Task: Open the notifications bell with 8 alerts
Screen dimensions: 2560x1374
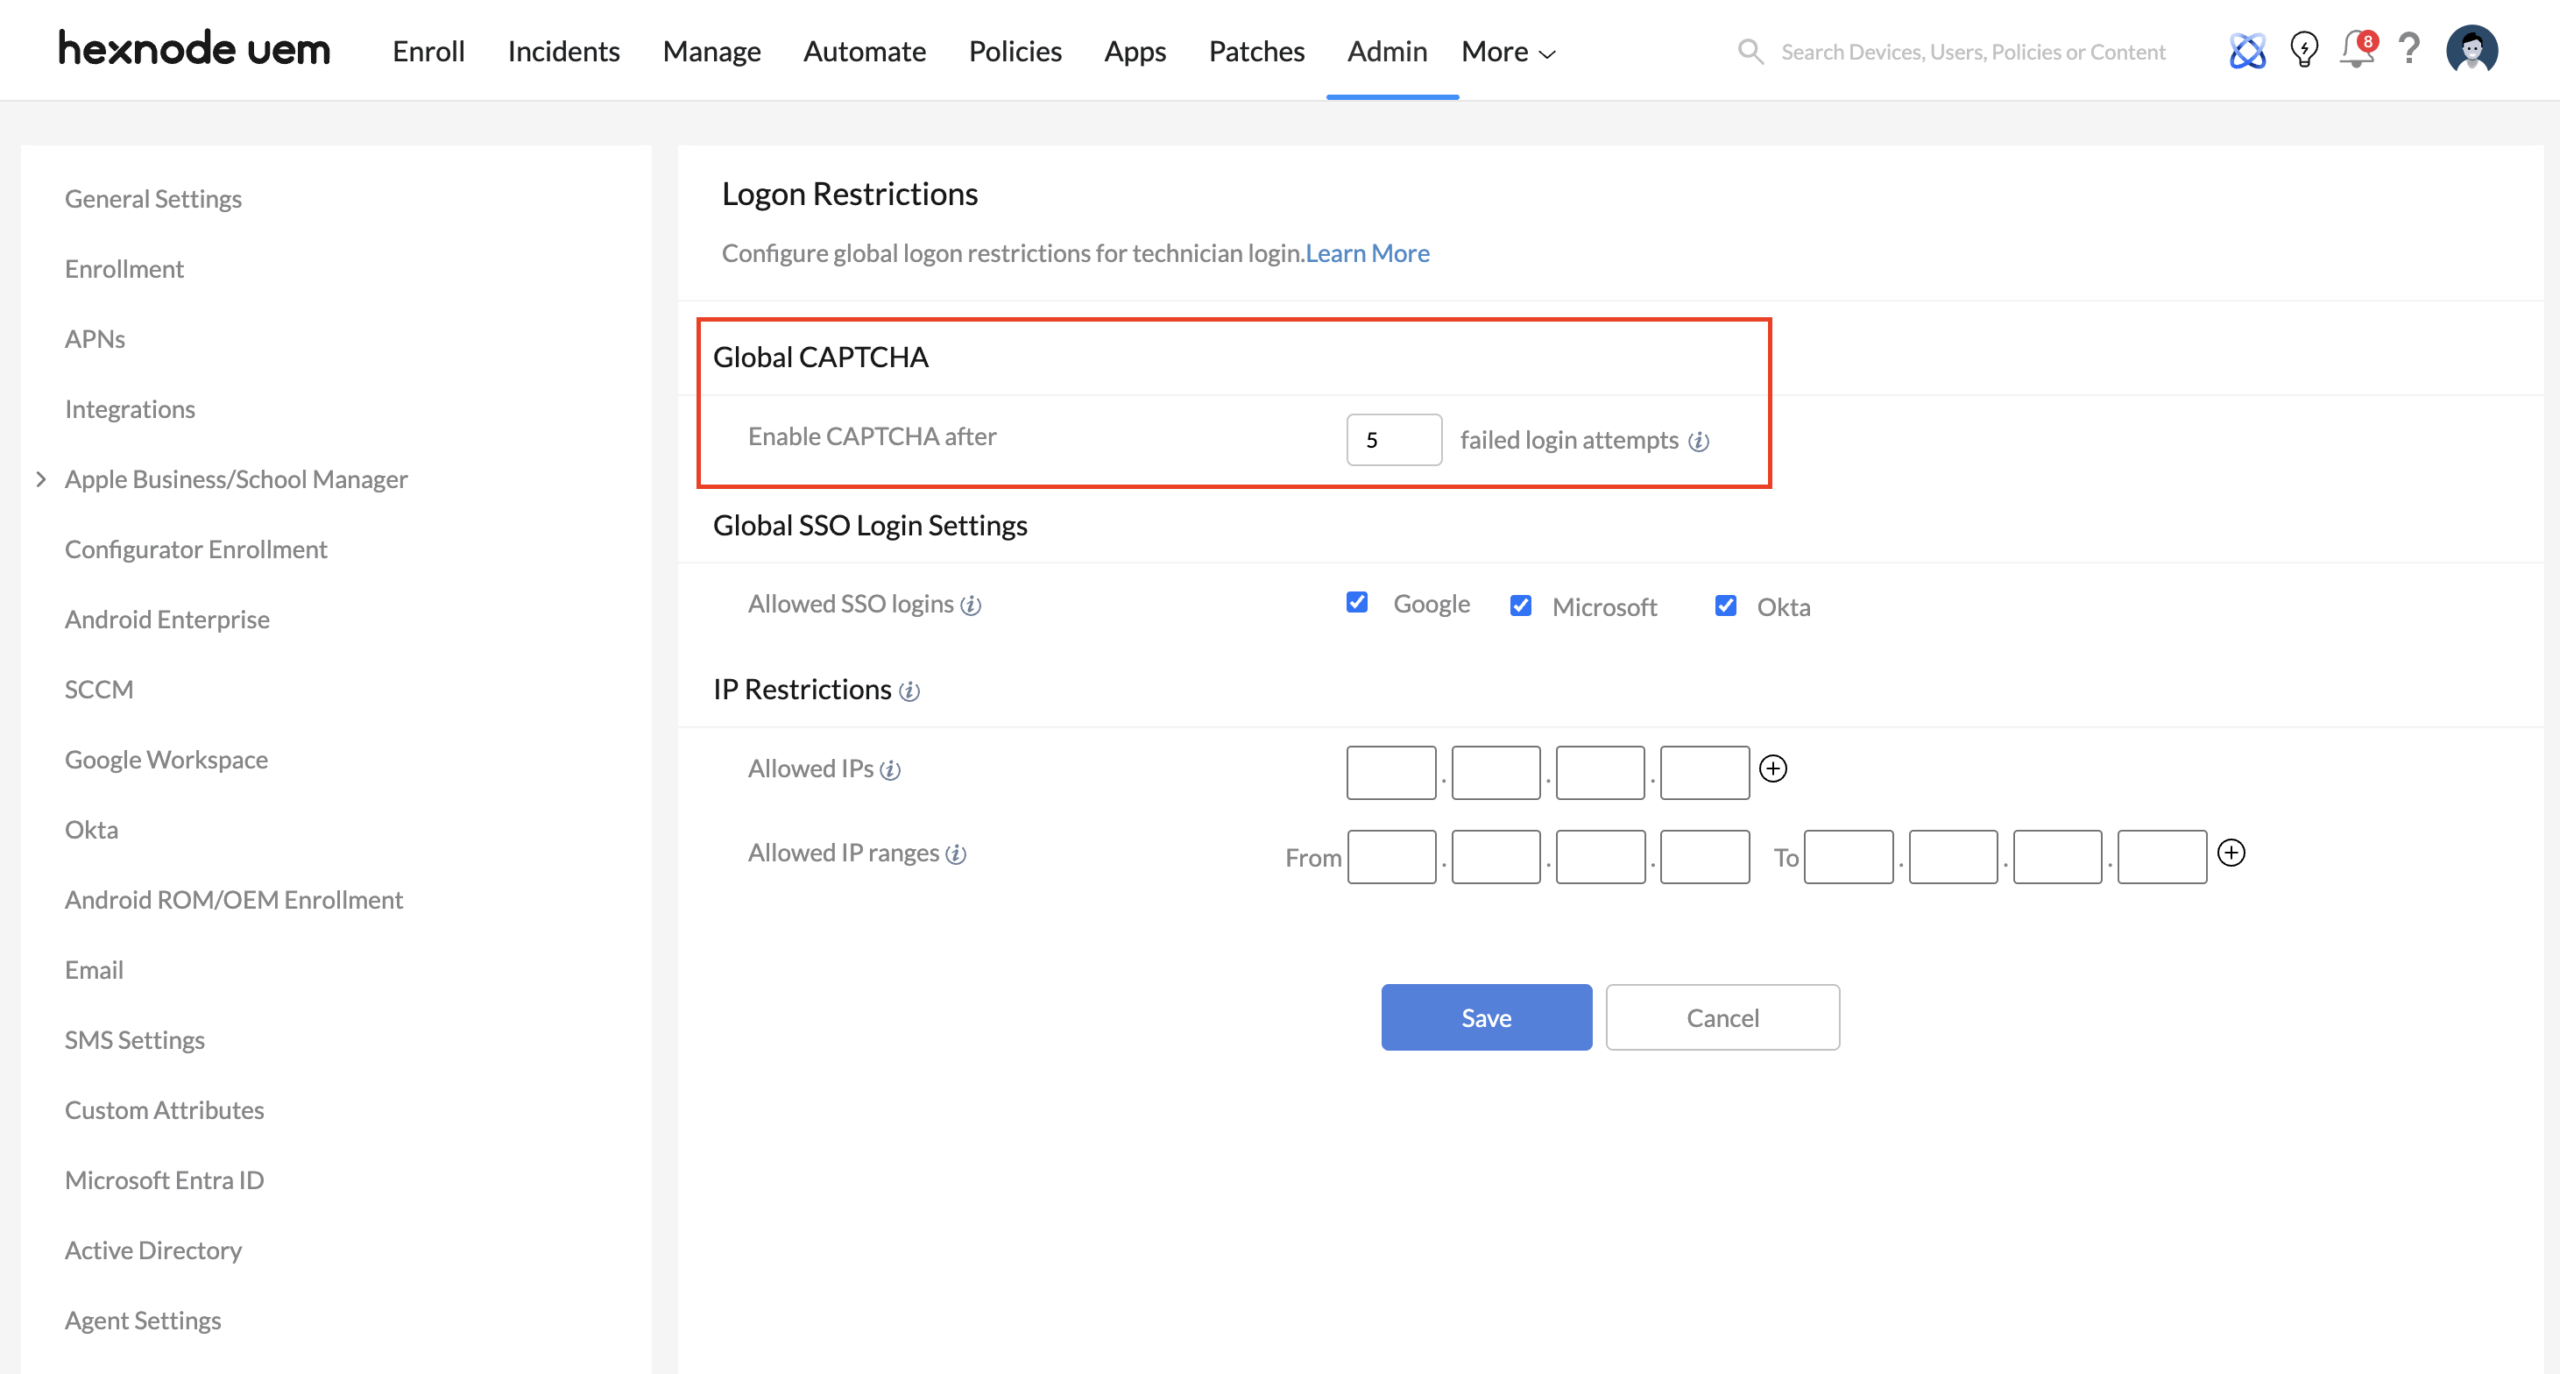Action: point(2357,50)
